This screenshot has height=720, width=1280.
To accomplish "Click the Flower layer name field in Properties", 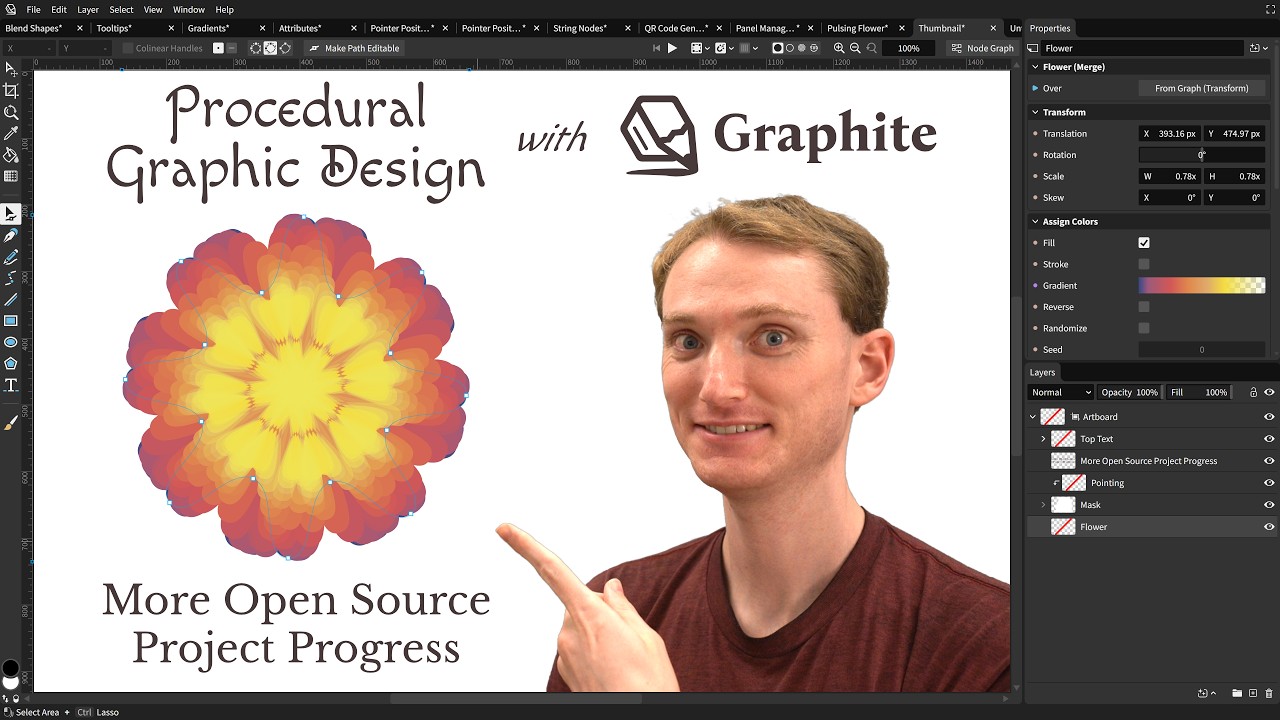I will coord(1143,48).
